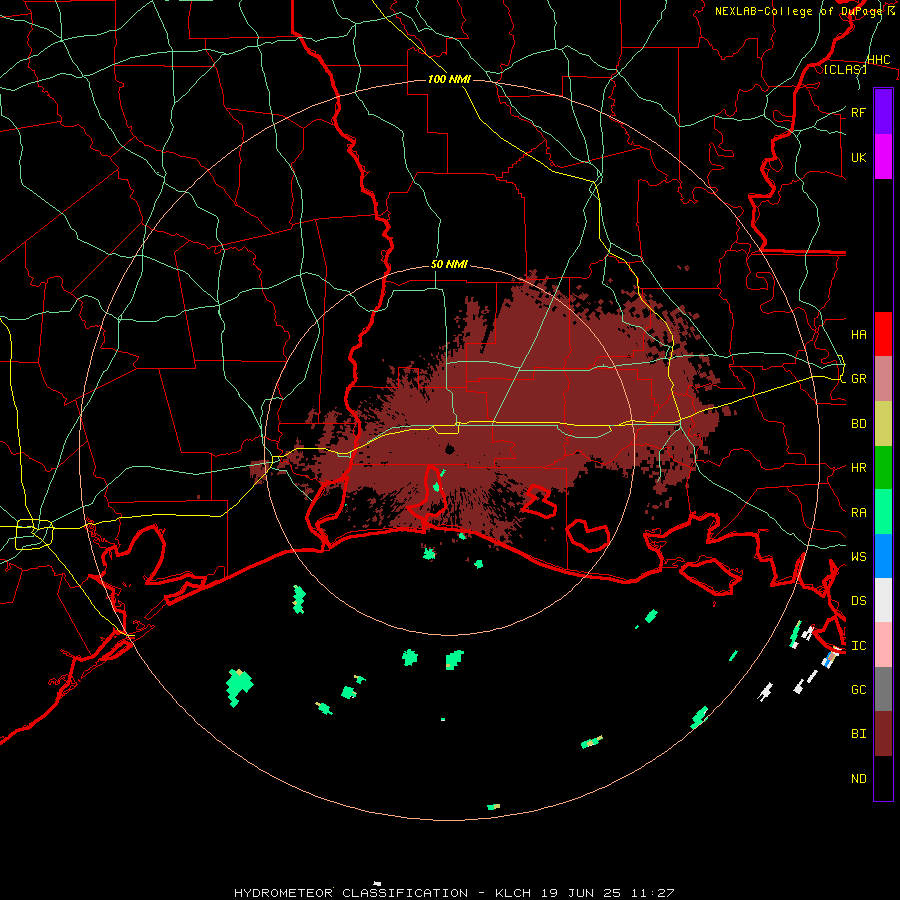Click the 'UK' legend label

858,157
